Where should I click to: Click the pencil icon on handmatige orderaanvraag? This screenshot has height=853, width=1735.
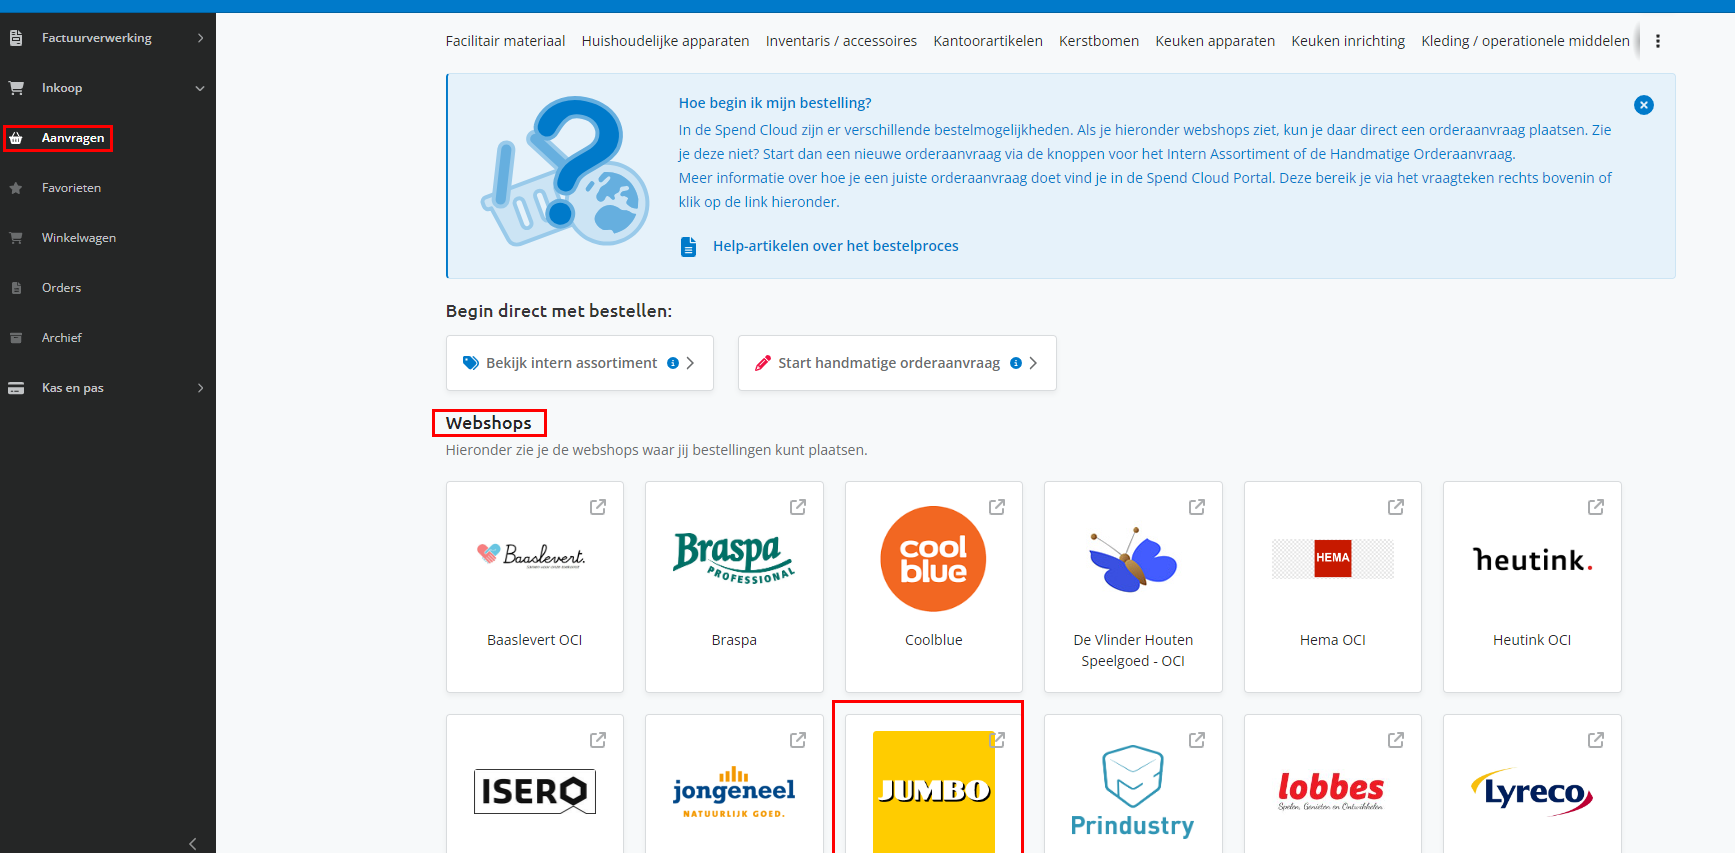pyautogui.click(x=762, y=363)
